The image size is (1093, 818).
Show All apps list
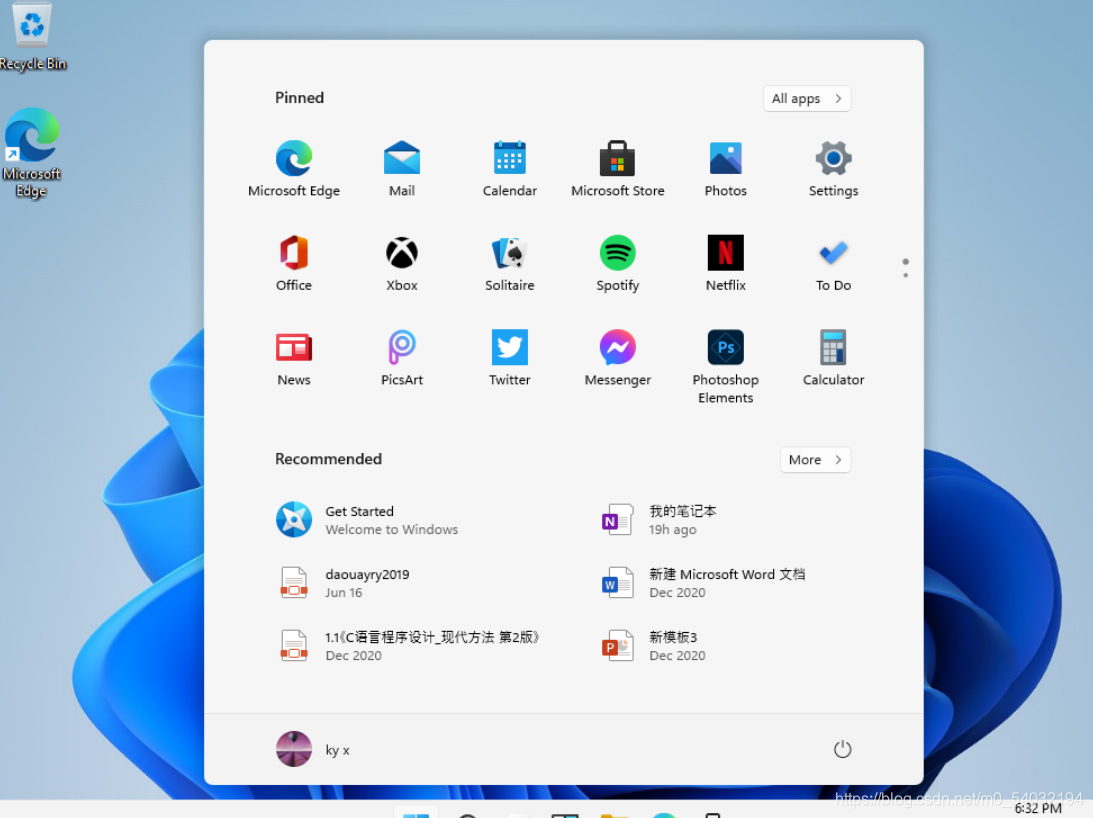(x=807, y=98)
